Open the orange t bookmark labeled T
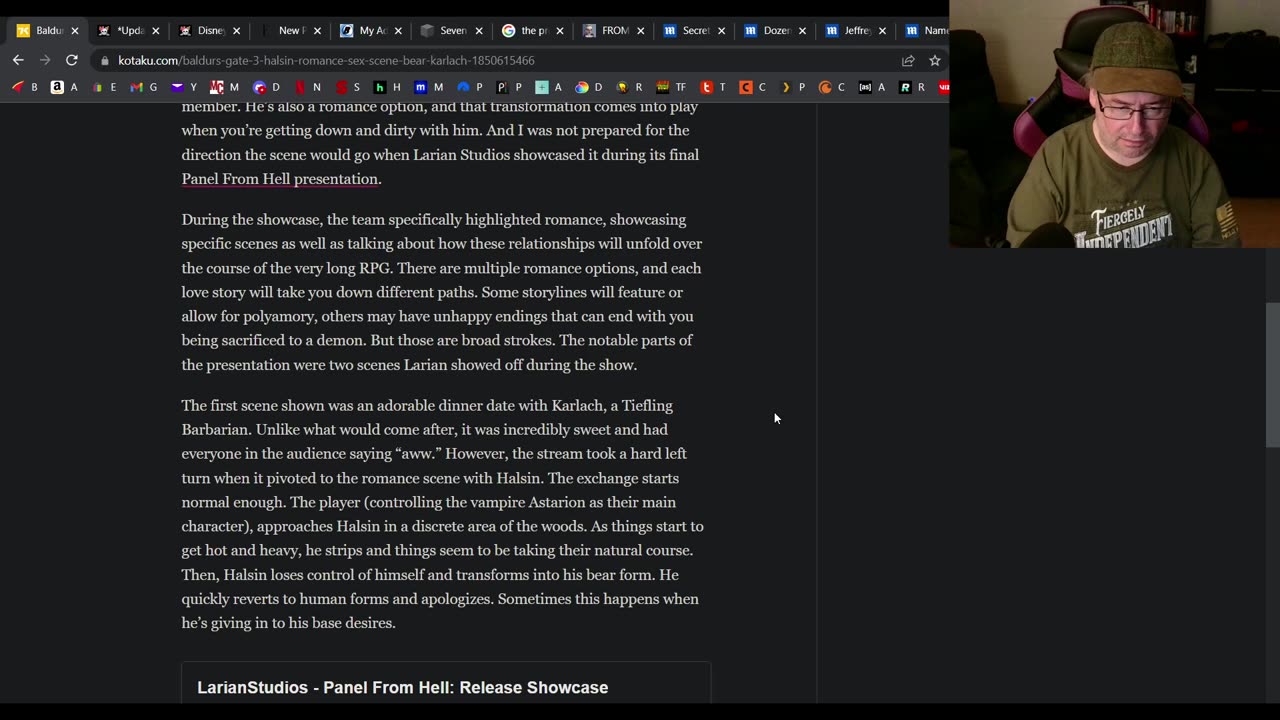This screenshot has height=720, width=1280. pos(713,87)
